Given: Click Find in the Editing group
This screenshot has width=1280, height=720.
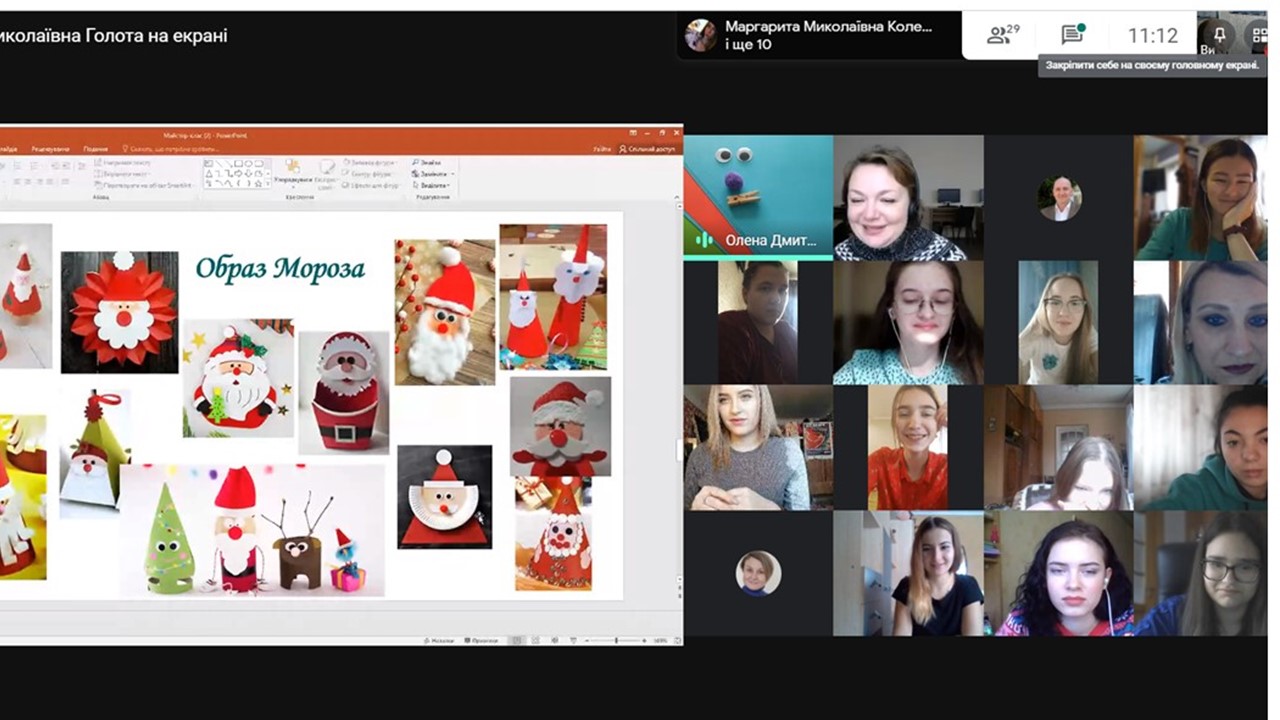Looking at the screenshot, I should (427, 161).
